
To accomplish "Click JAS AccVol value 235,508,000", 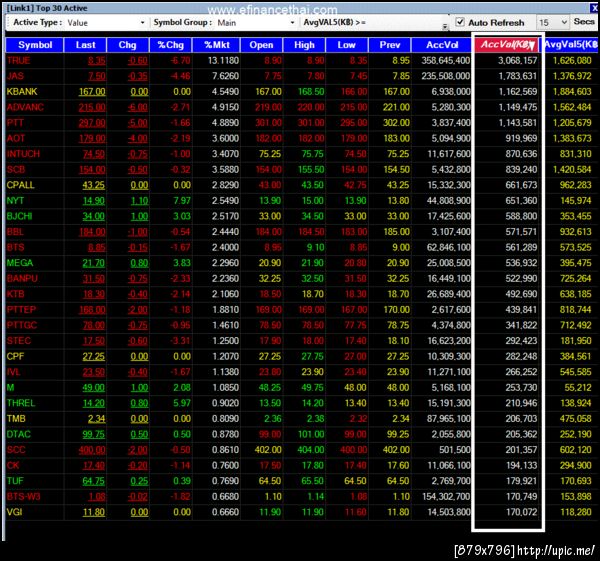I will coord(445,76).
